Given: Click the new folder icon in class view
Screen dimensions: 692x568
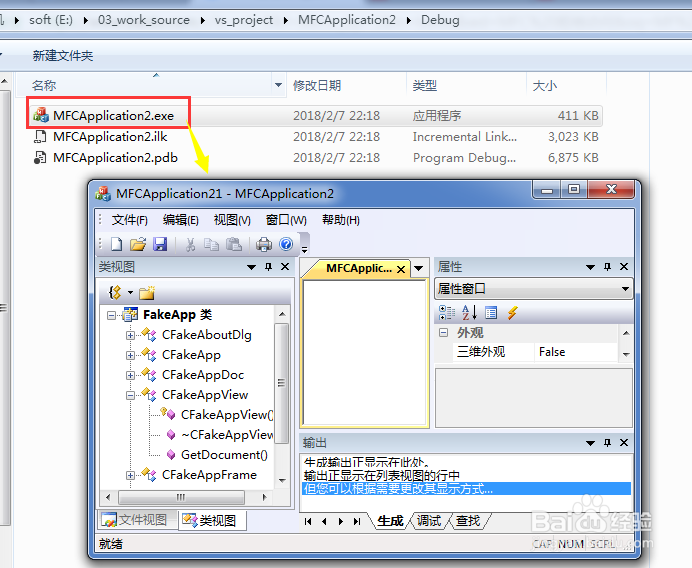Looking at the screenshot, I should (x=147, y=292).
